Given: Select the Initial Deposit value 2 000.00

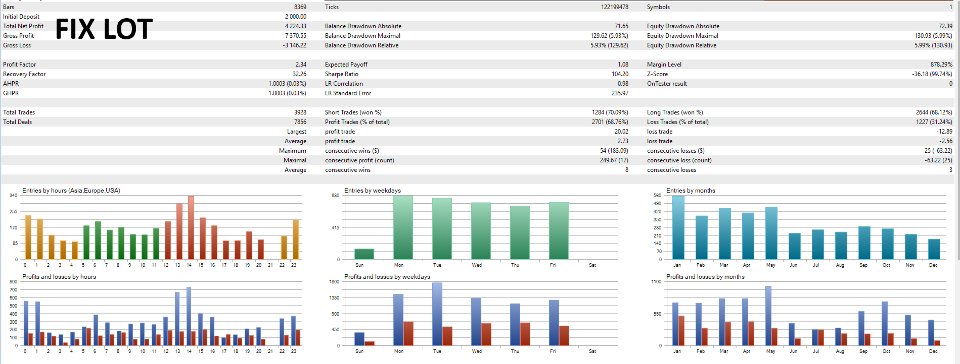Looking at the screenshot, I should pyautogui.click(x=296, y=17).
